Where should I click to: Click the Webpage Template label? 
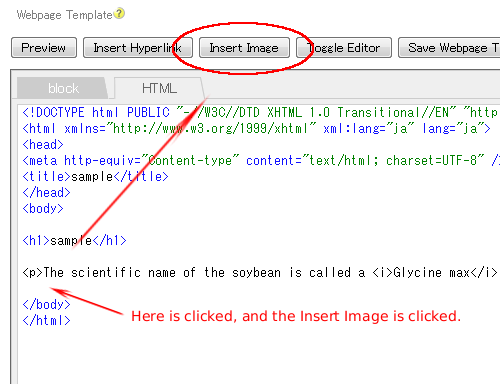65,15
